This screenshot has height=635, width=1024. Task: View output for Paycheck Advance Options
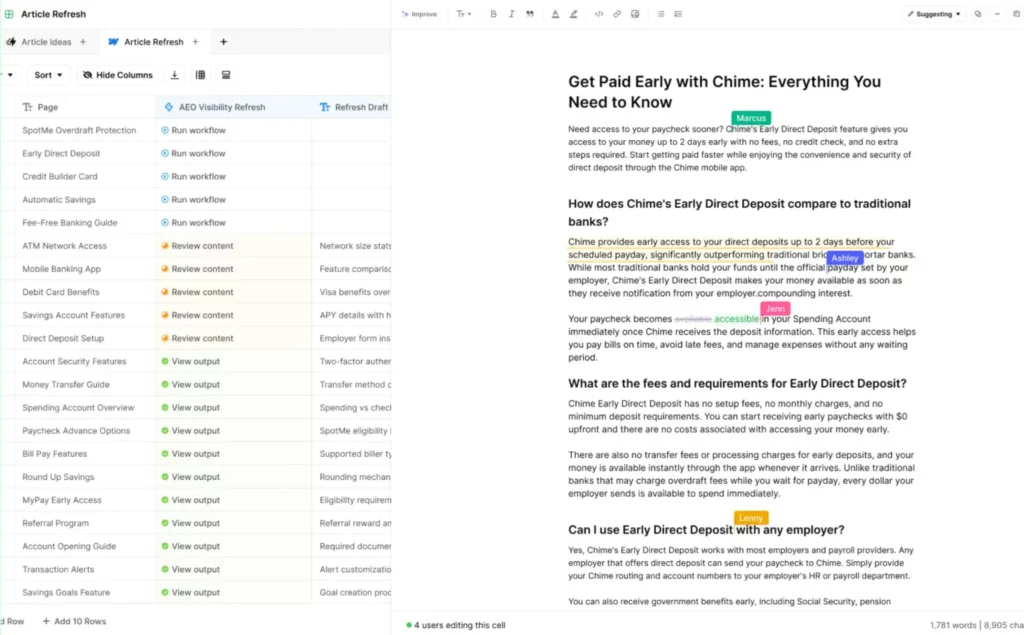(x=191, y=431)
